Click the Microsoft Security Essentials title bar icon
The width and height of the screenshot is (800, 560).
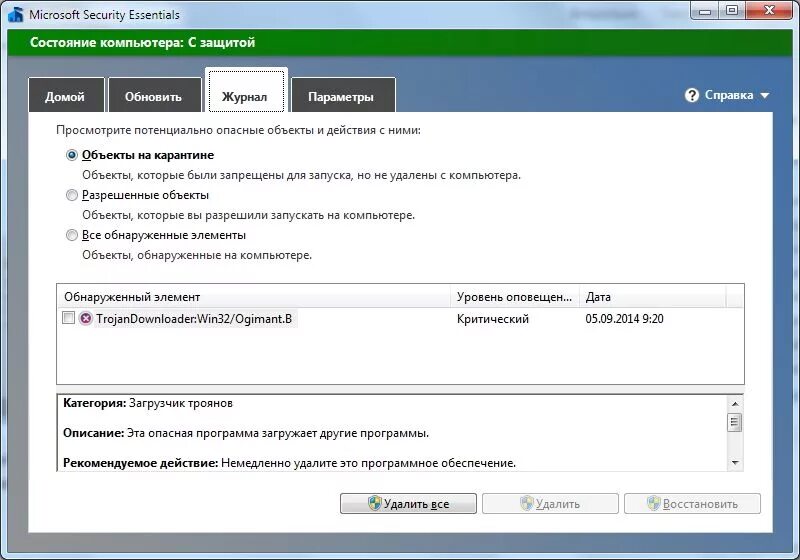15,14
